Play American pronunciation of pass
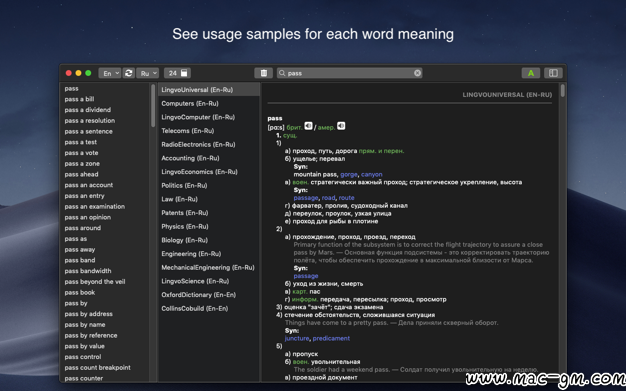 point(341,126)
